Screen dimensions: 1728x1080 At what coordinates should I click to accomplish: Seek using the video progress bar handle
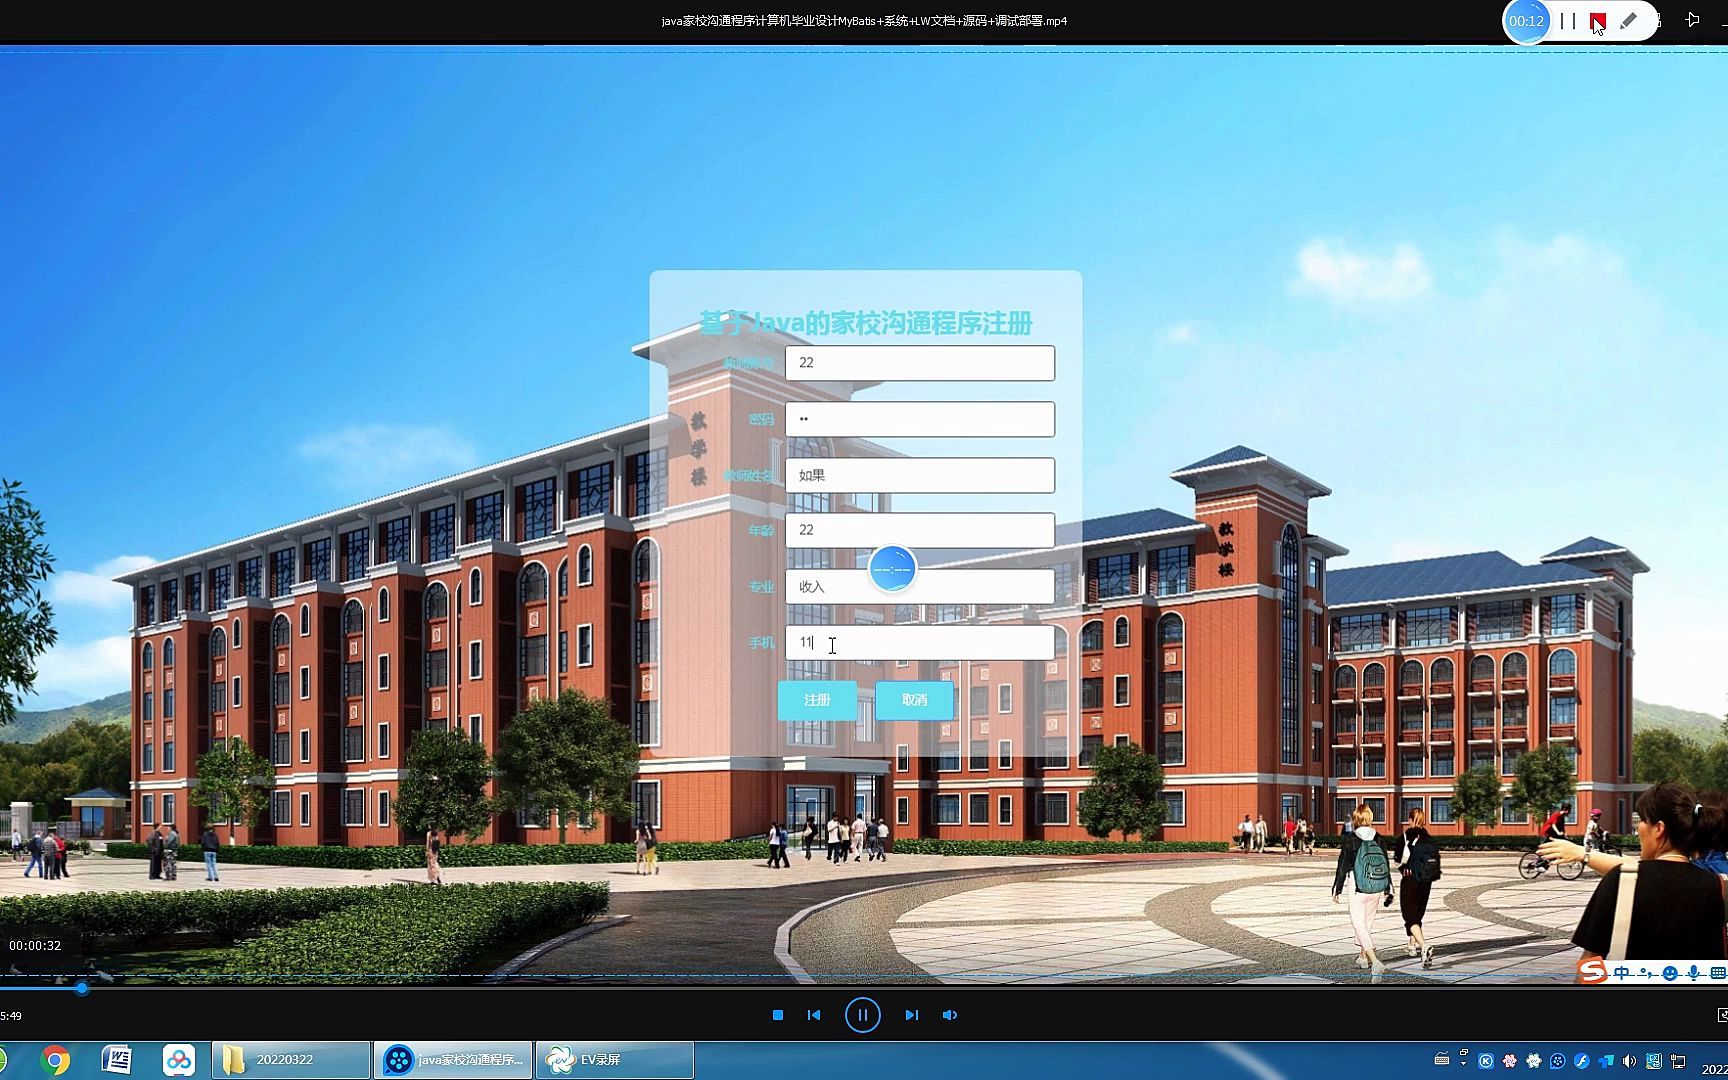(82, 988)
